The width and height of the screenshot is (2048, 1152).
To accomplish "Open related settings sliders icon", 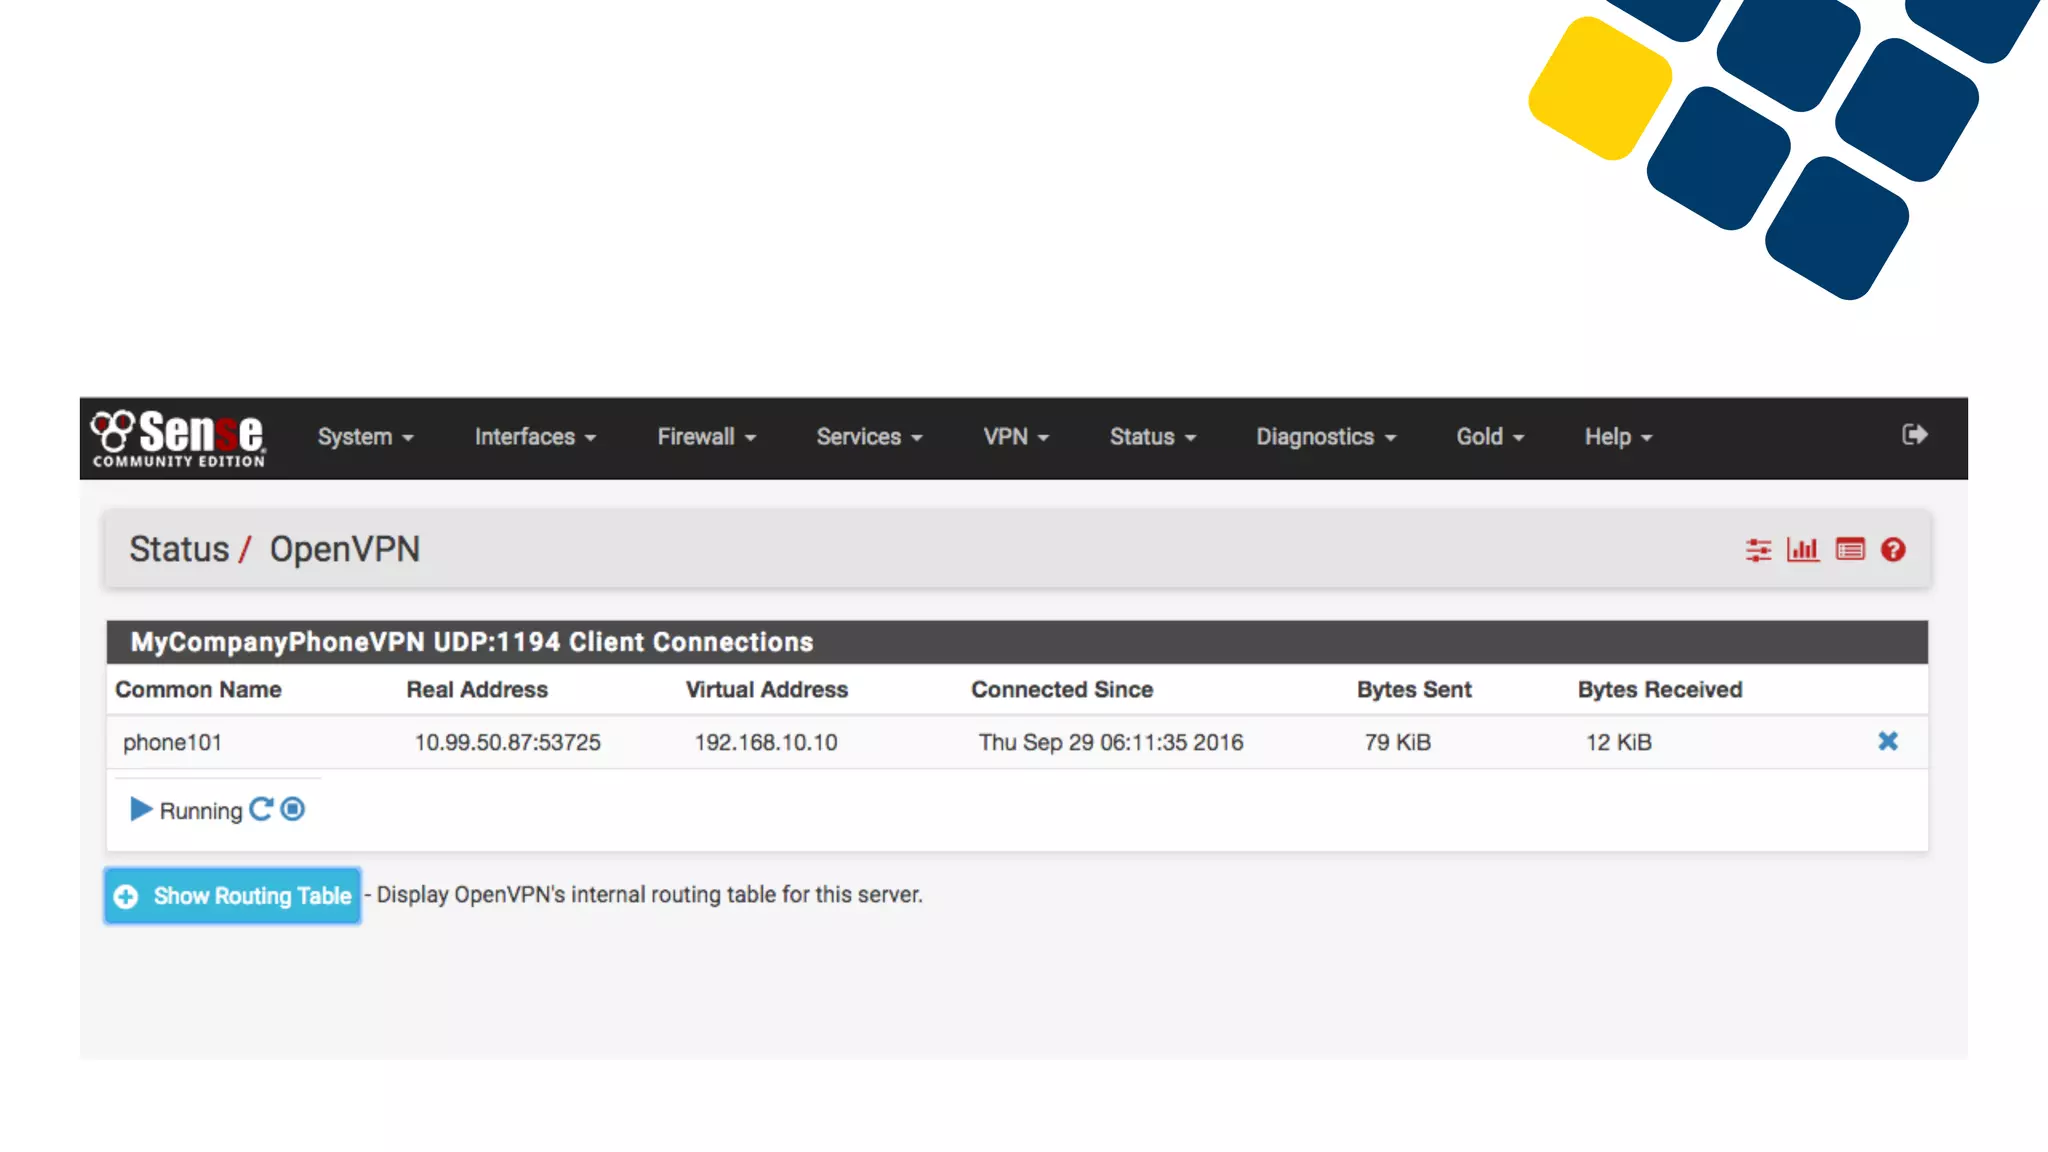I will click(x=1758, y=550).
